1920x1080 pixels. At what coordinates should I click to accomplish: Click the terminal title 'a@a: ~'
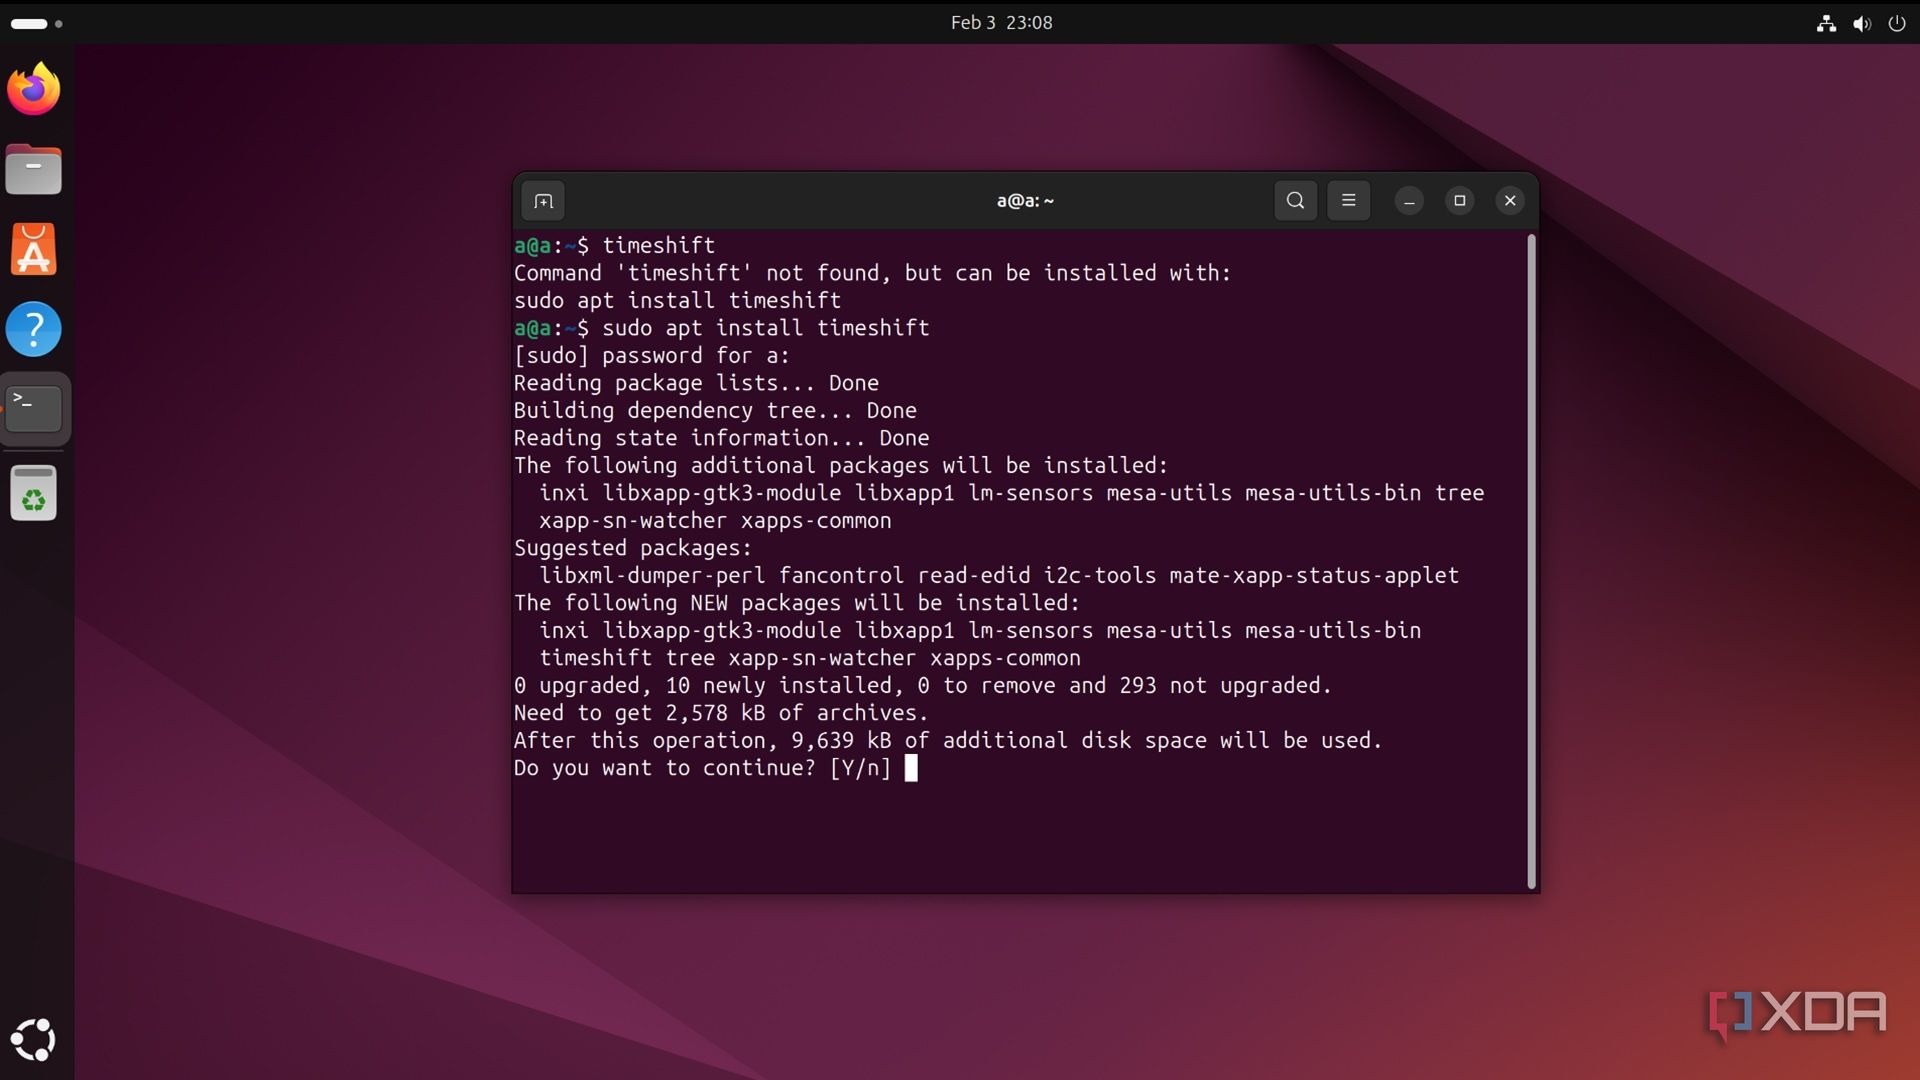click(1025, 201)
